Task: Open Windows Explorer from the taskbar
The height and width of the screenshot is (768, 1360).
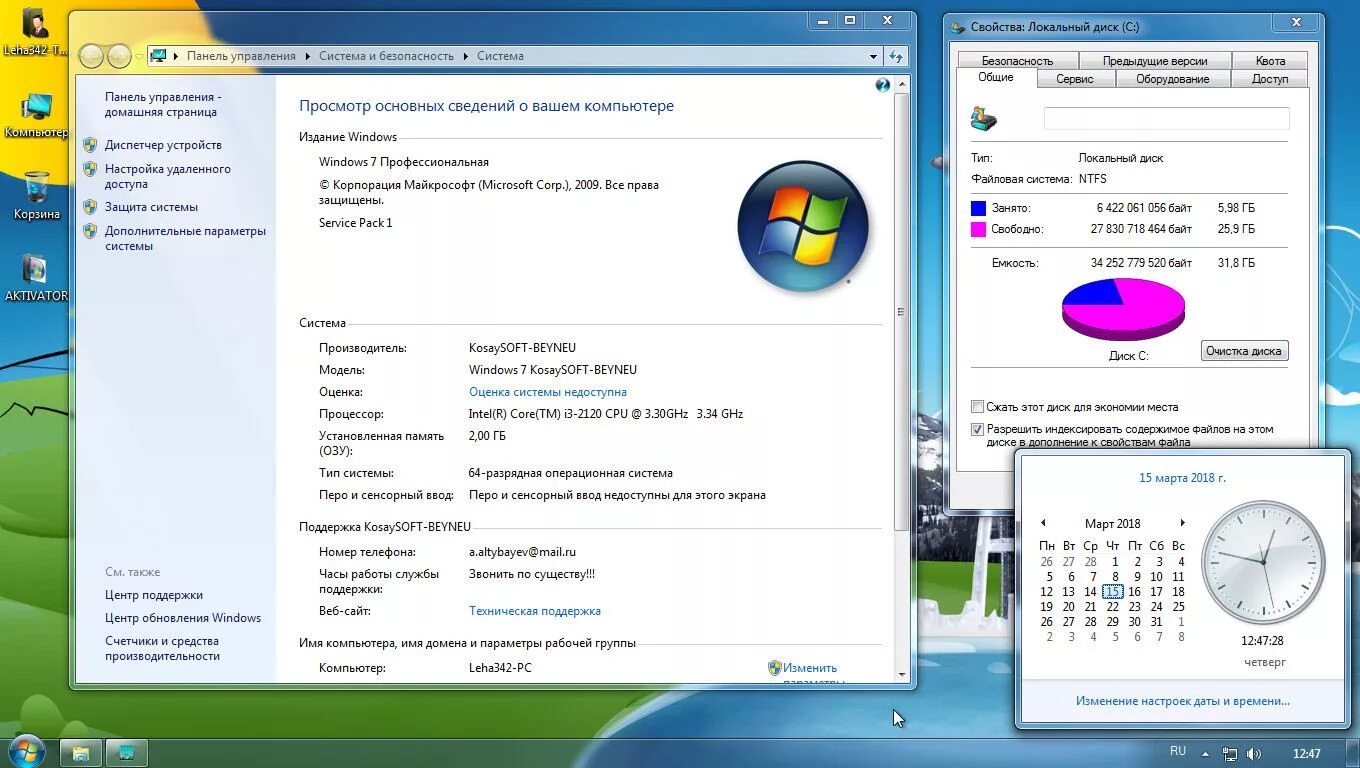Action: tap(81, 753)
